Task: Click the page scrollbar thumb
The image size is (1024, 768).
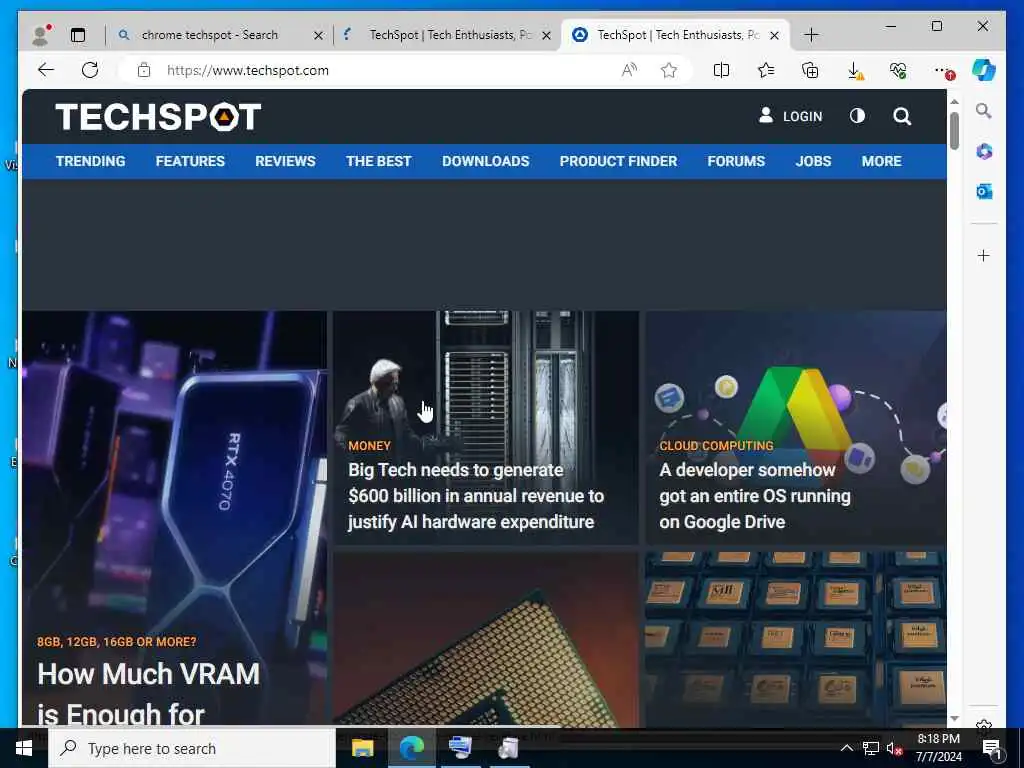Action: (954, 131)
